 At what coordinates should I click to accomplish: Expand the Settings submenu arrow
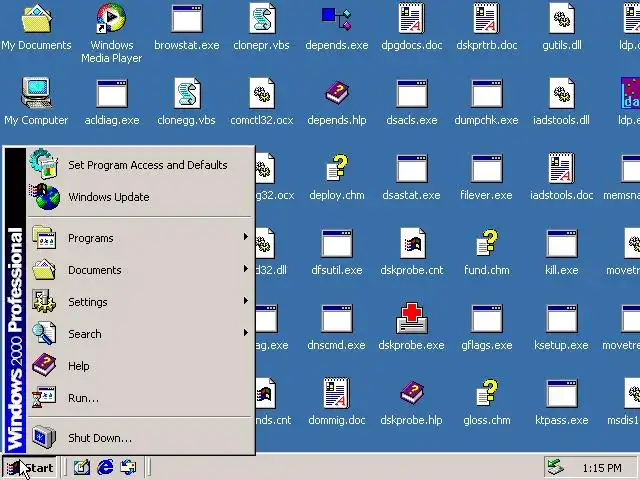click(246, 301)
